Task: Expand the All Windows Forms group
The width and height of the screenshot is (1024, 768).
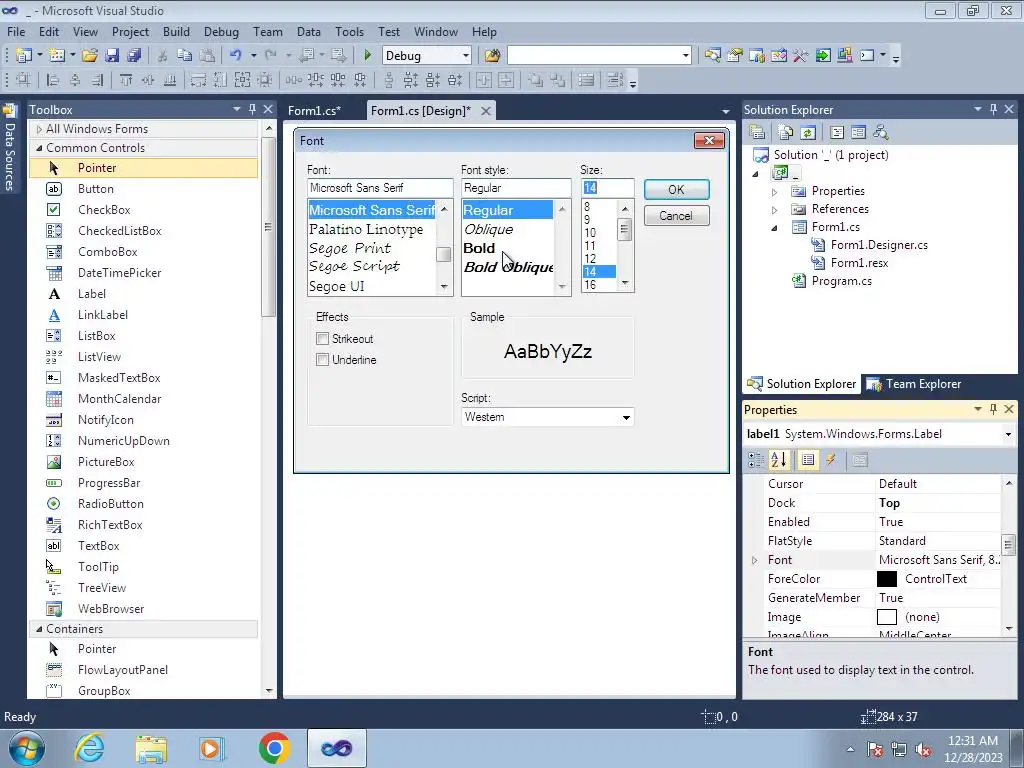Action: point(39,129)
